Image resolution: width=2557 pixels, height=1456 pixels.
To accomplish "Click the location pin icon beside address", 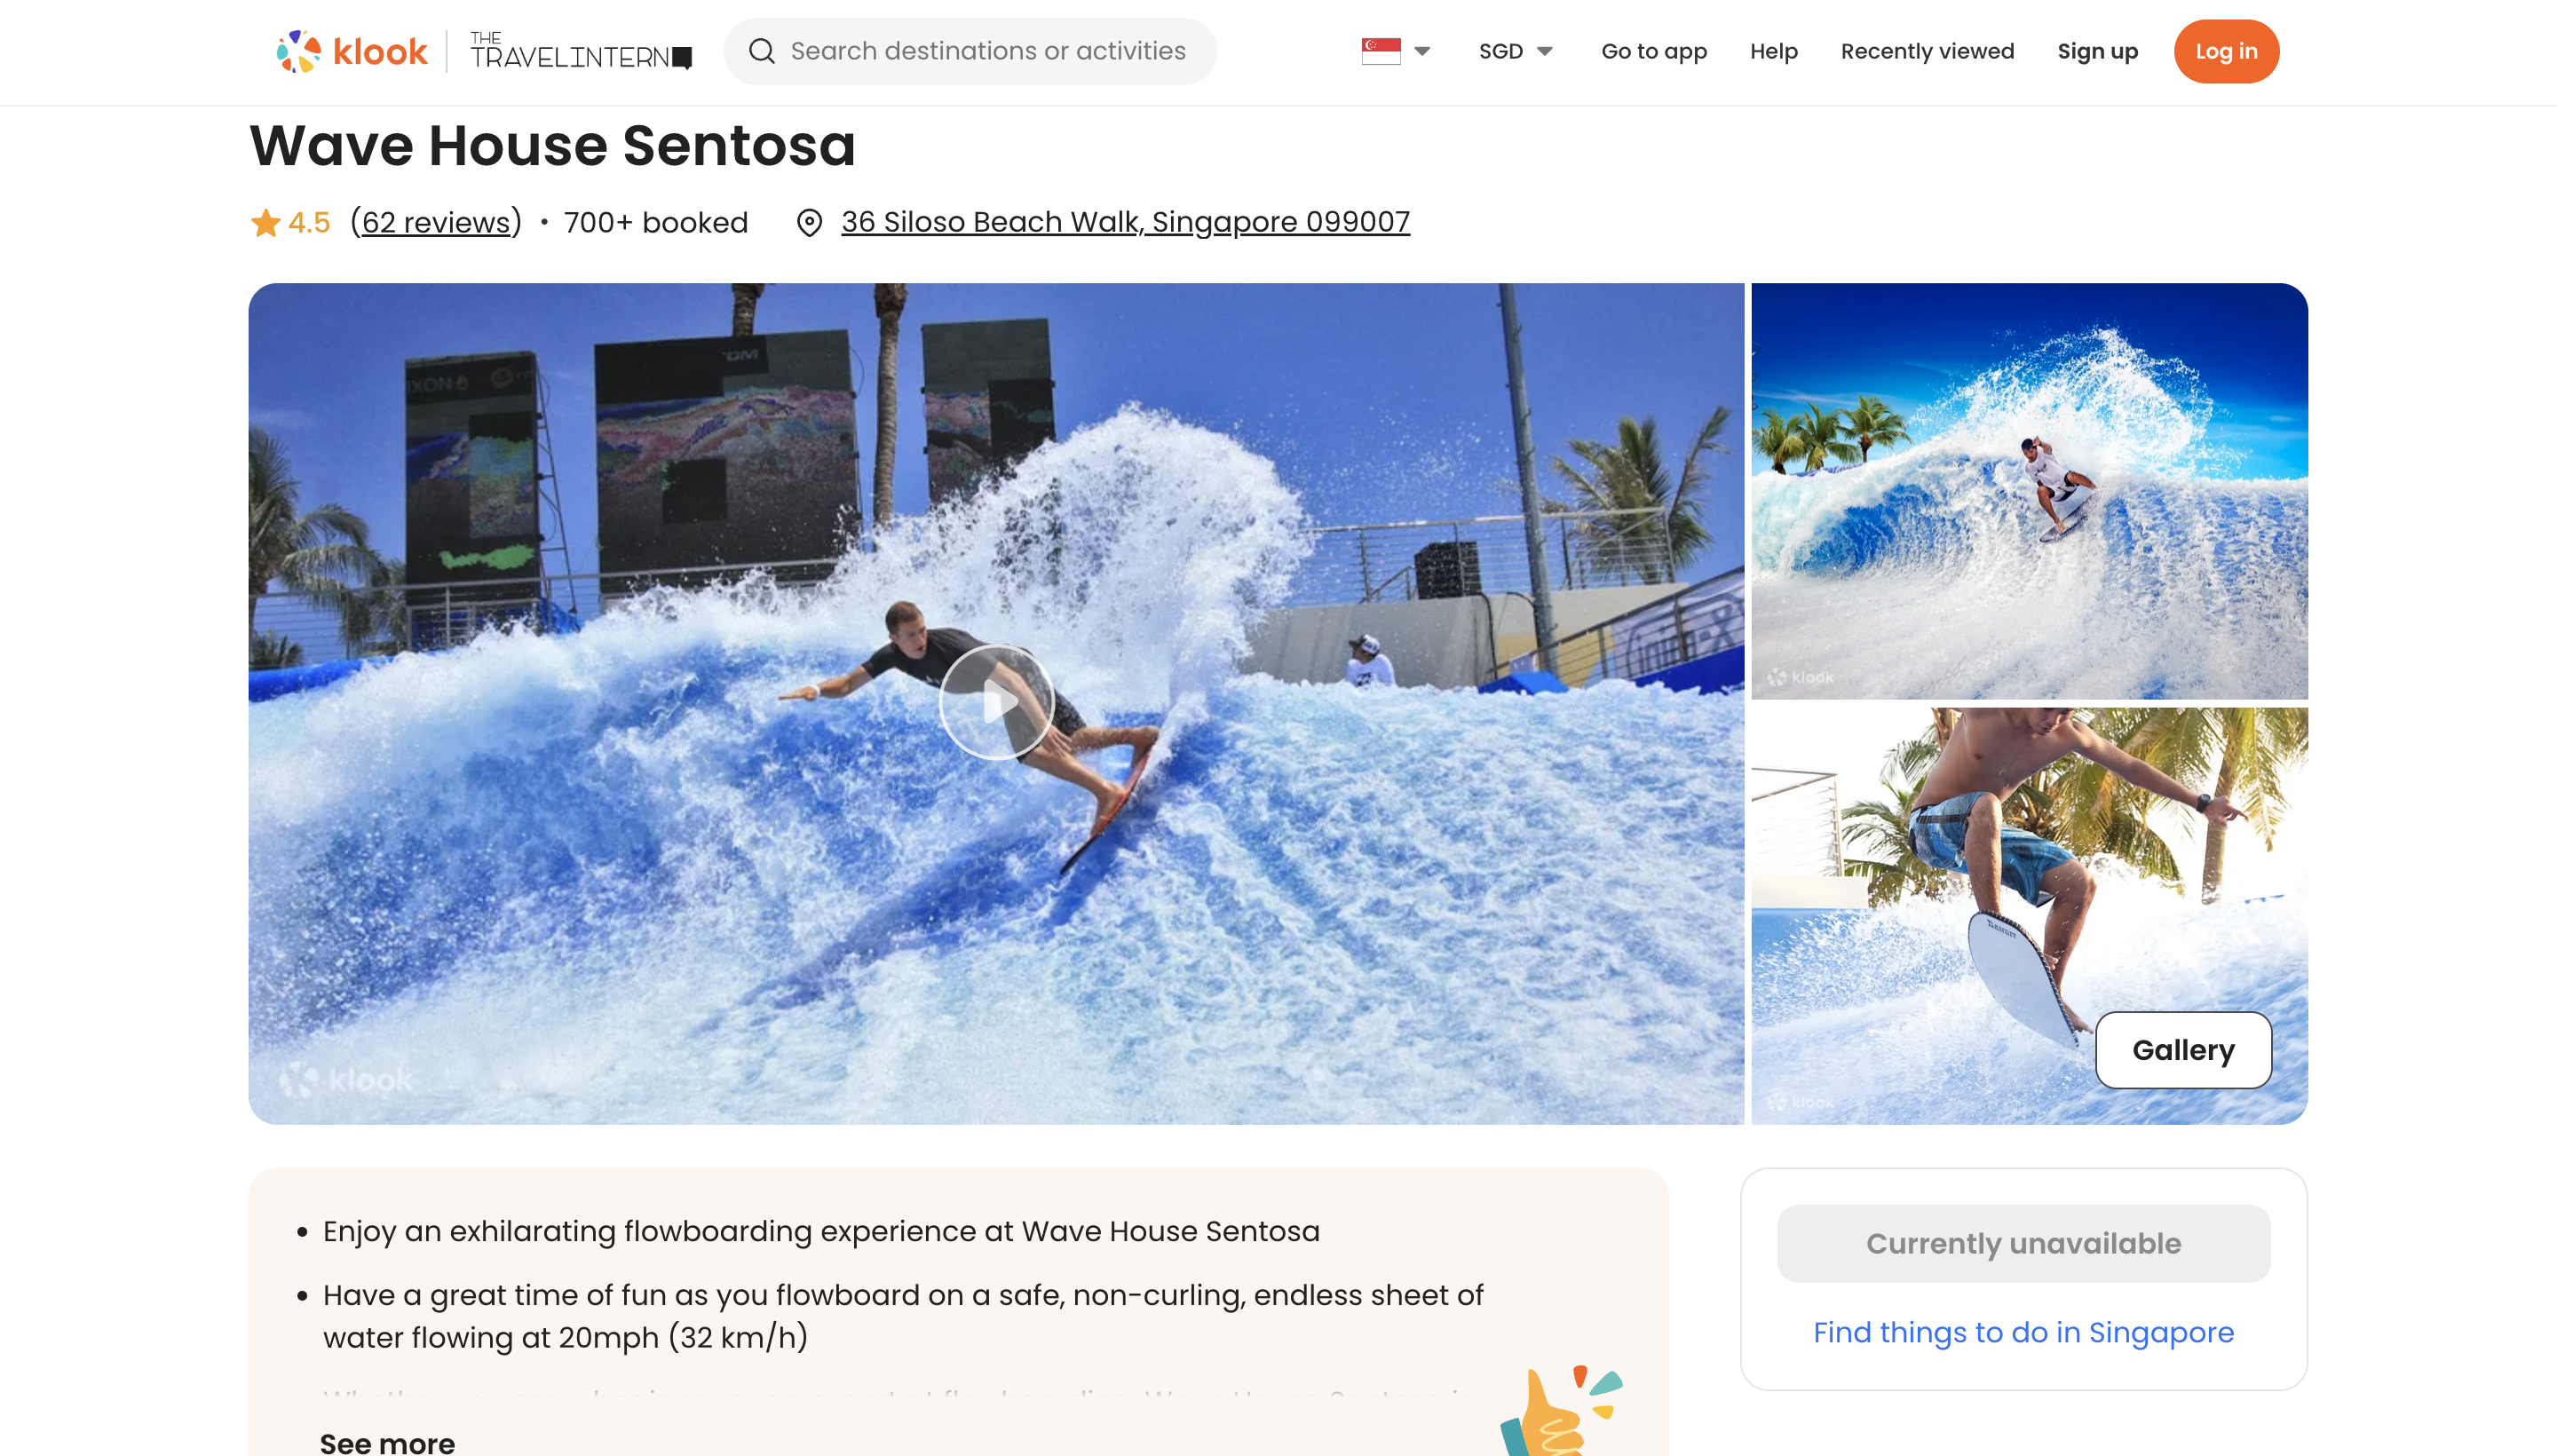I will [x=809, y=222].
